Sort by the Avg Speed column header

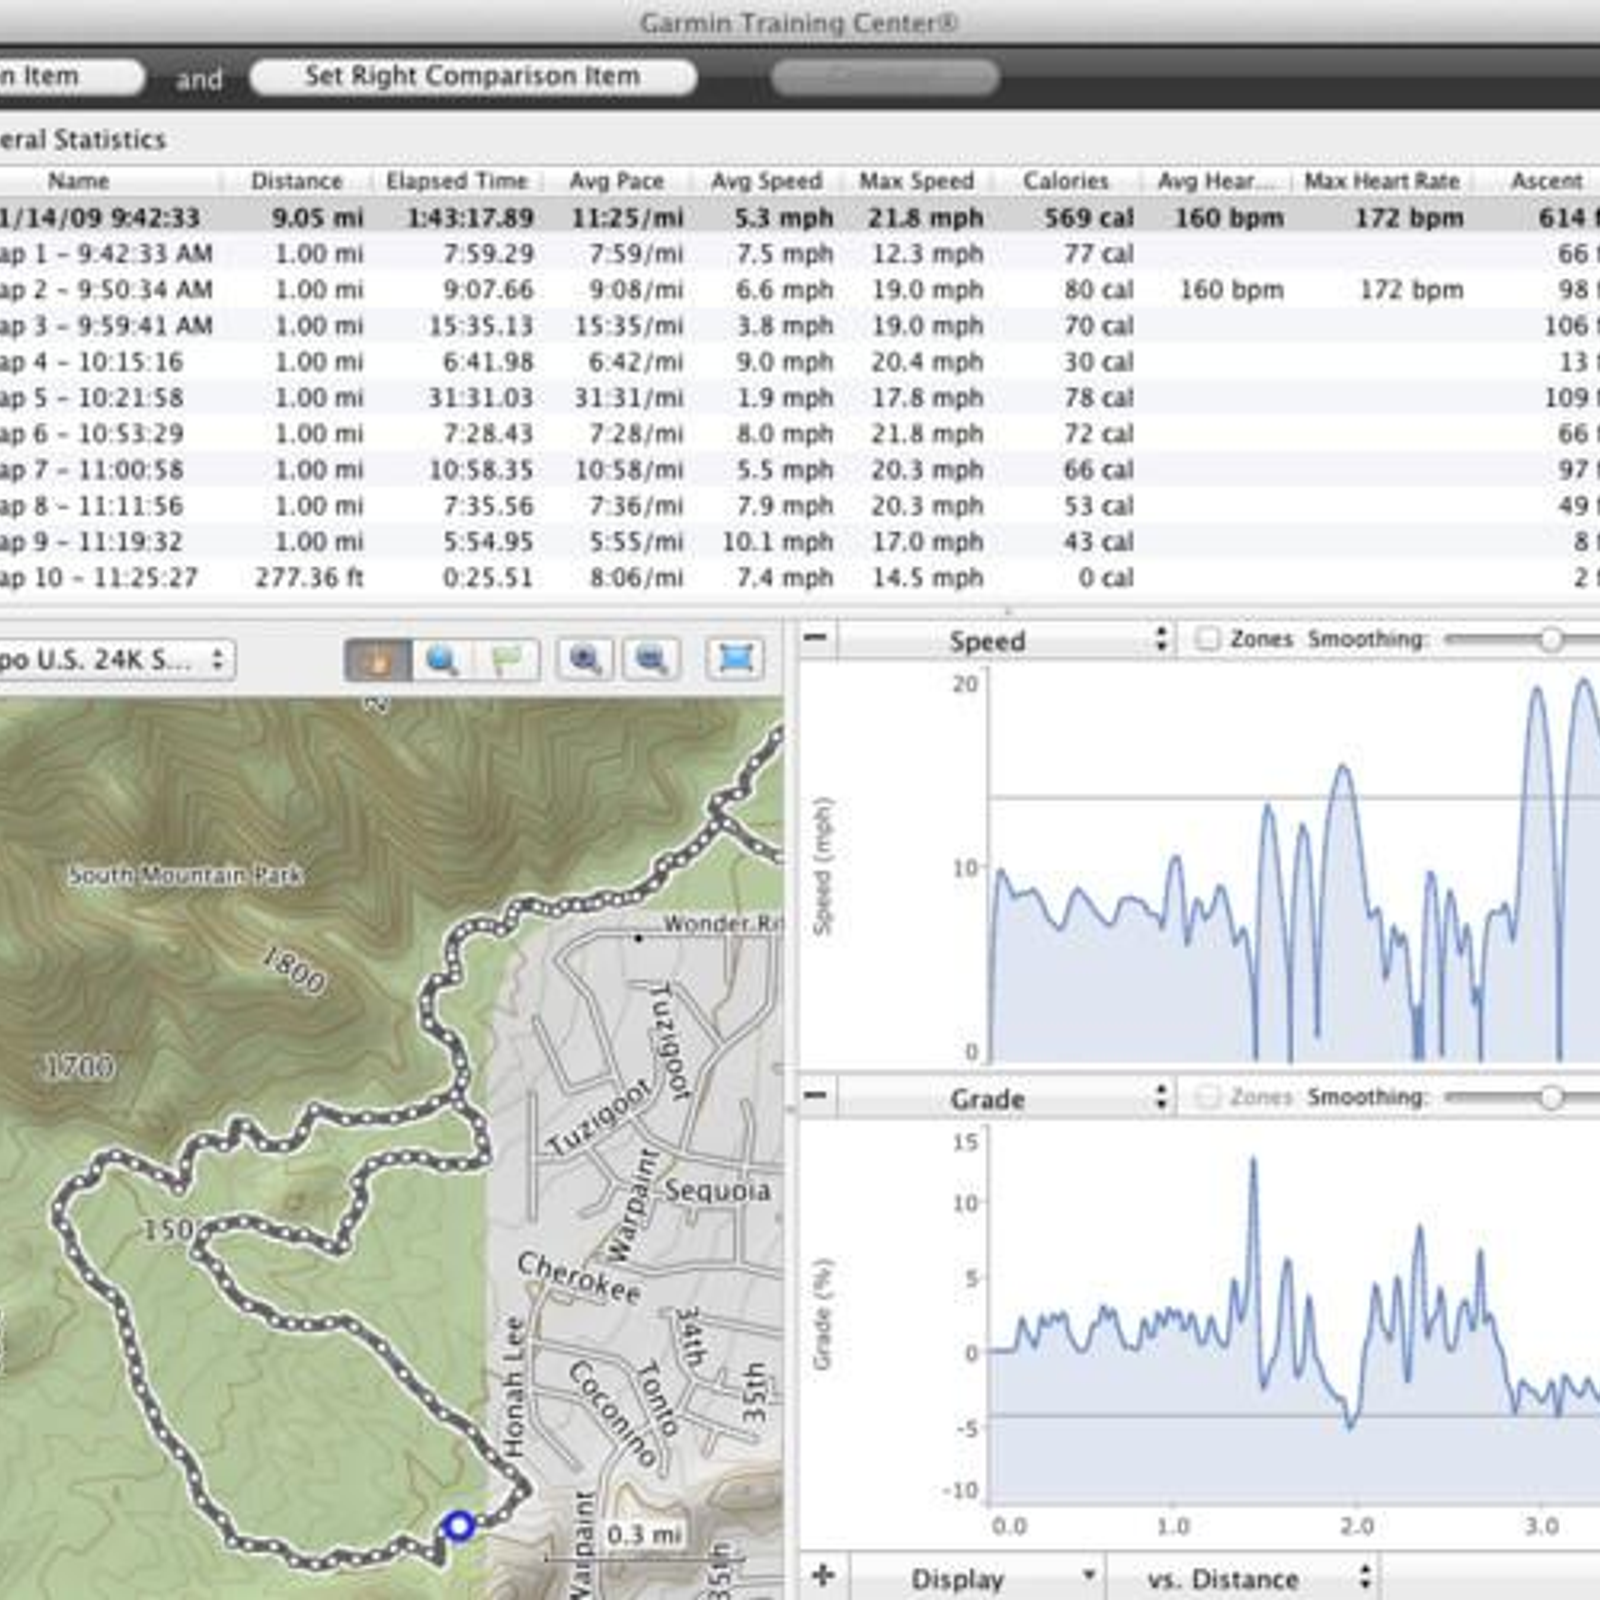767,181
